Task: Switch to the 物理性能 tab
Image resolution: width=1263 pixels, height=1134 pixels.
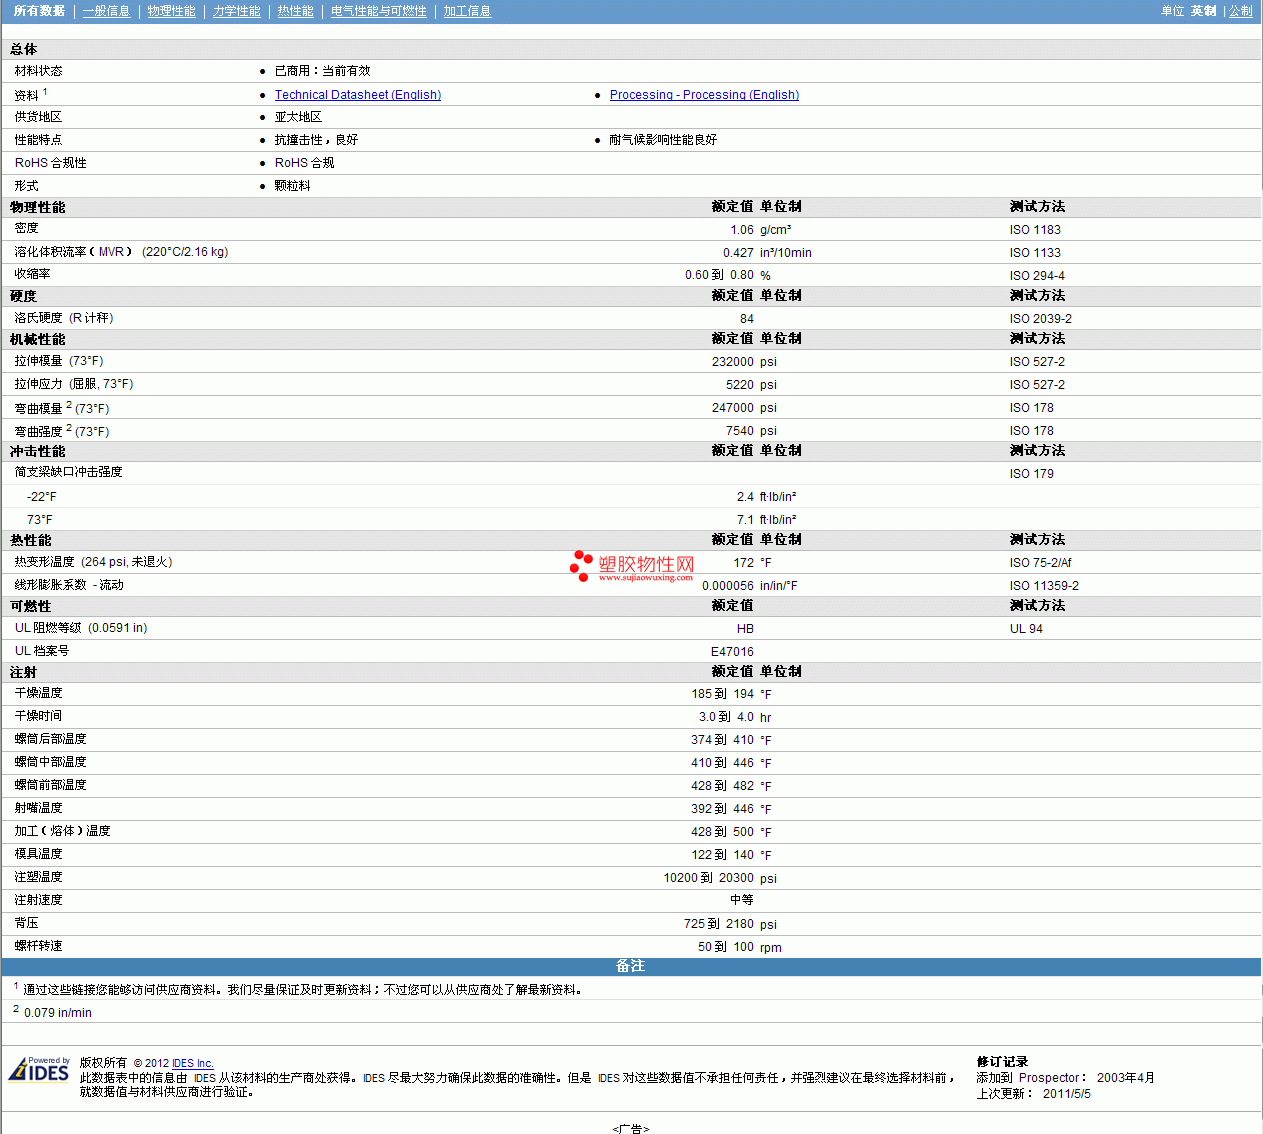Action: point(171,11)
